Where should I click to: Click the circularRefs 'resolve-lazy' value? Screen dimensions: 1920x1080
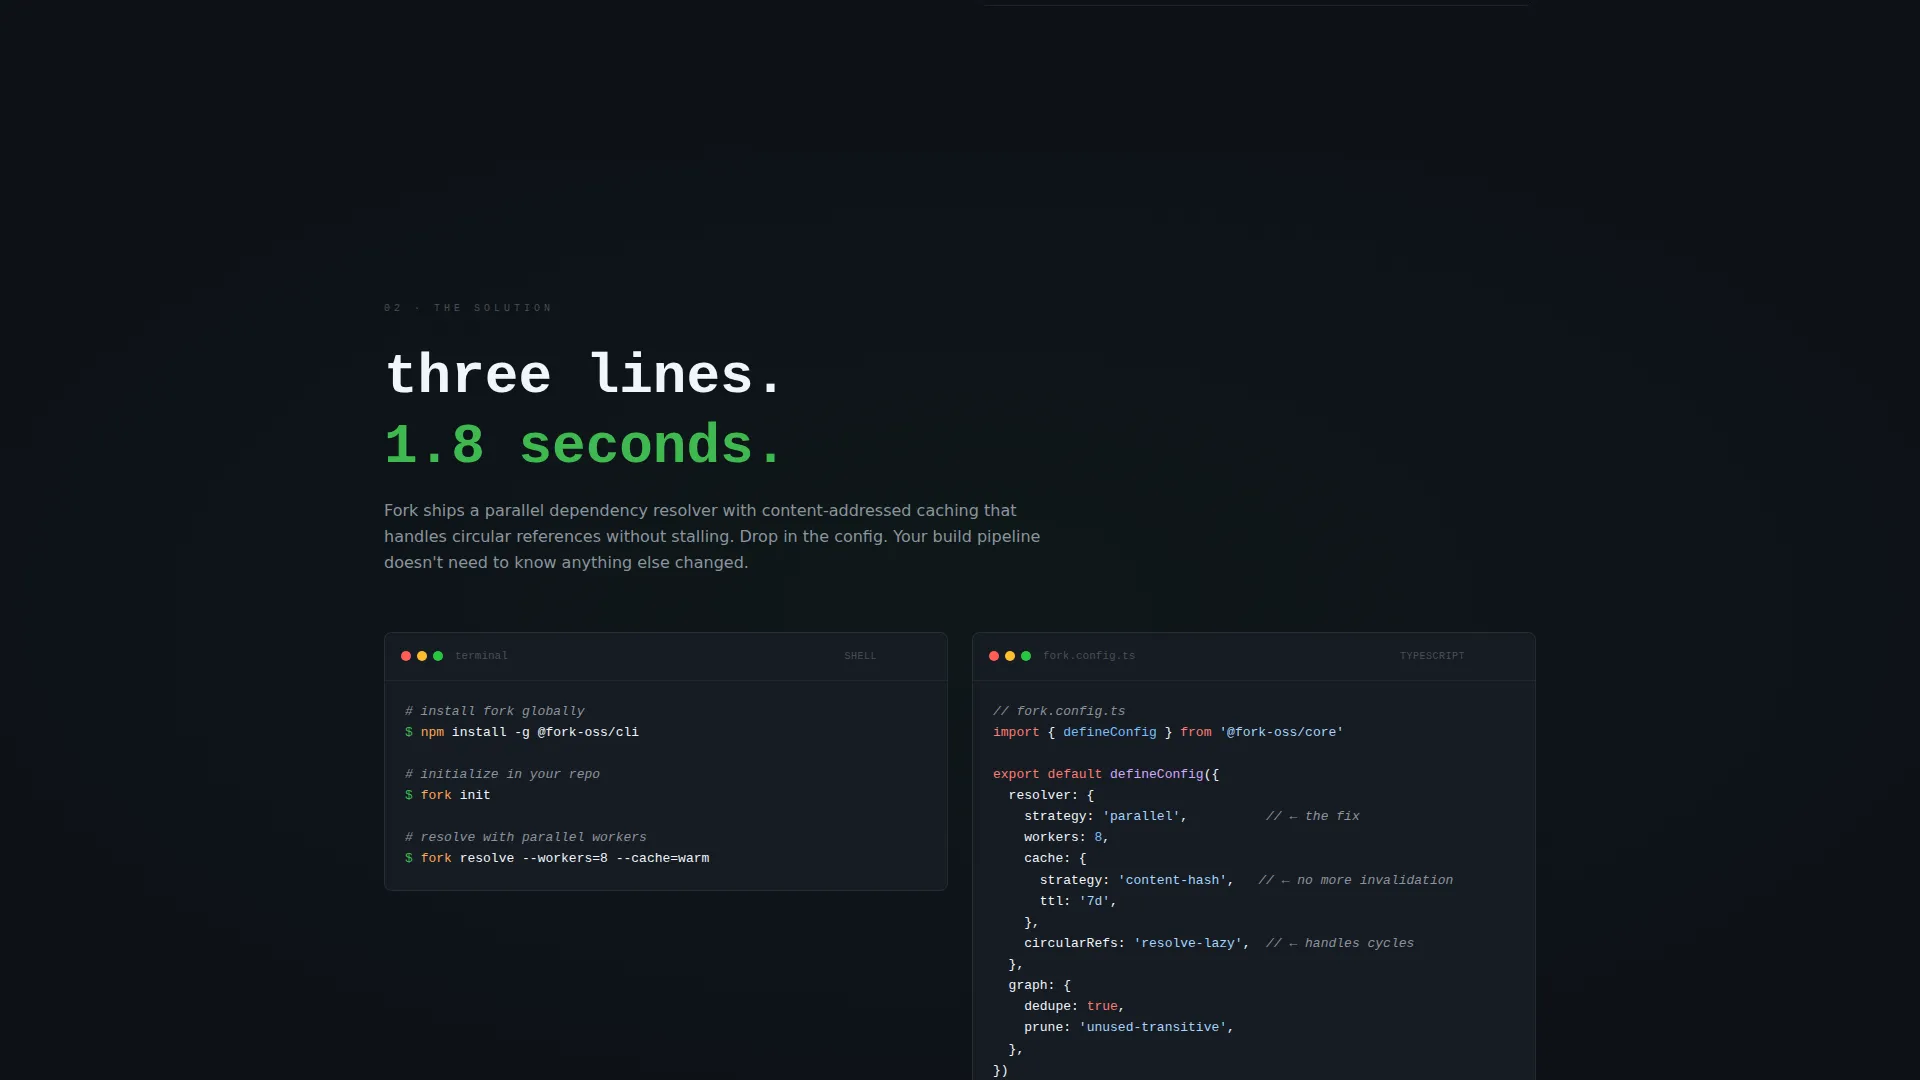[1188, 943]
